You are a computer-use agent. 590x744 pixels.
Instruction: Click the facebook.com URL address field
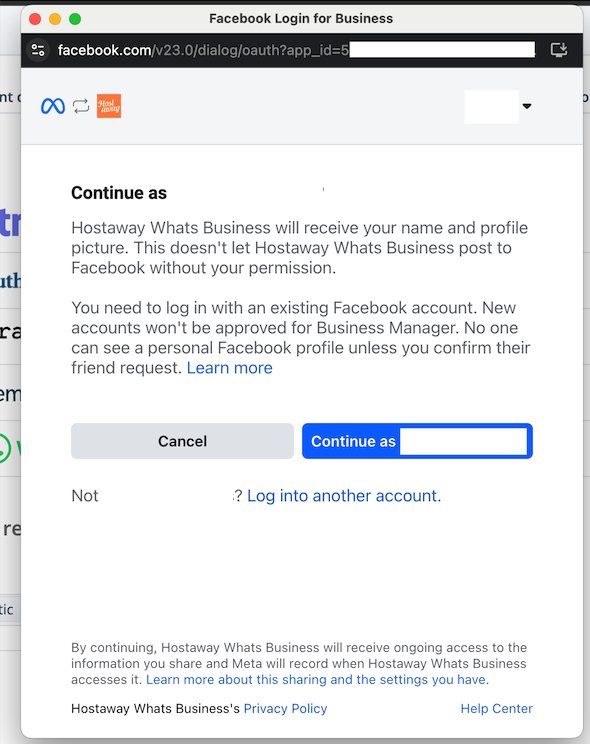(x=296, y=50)
